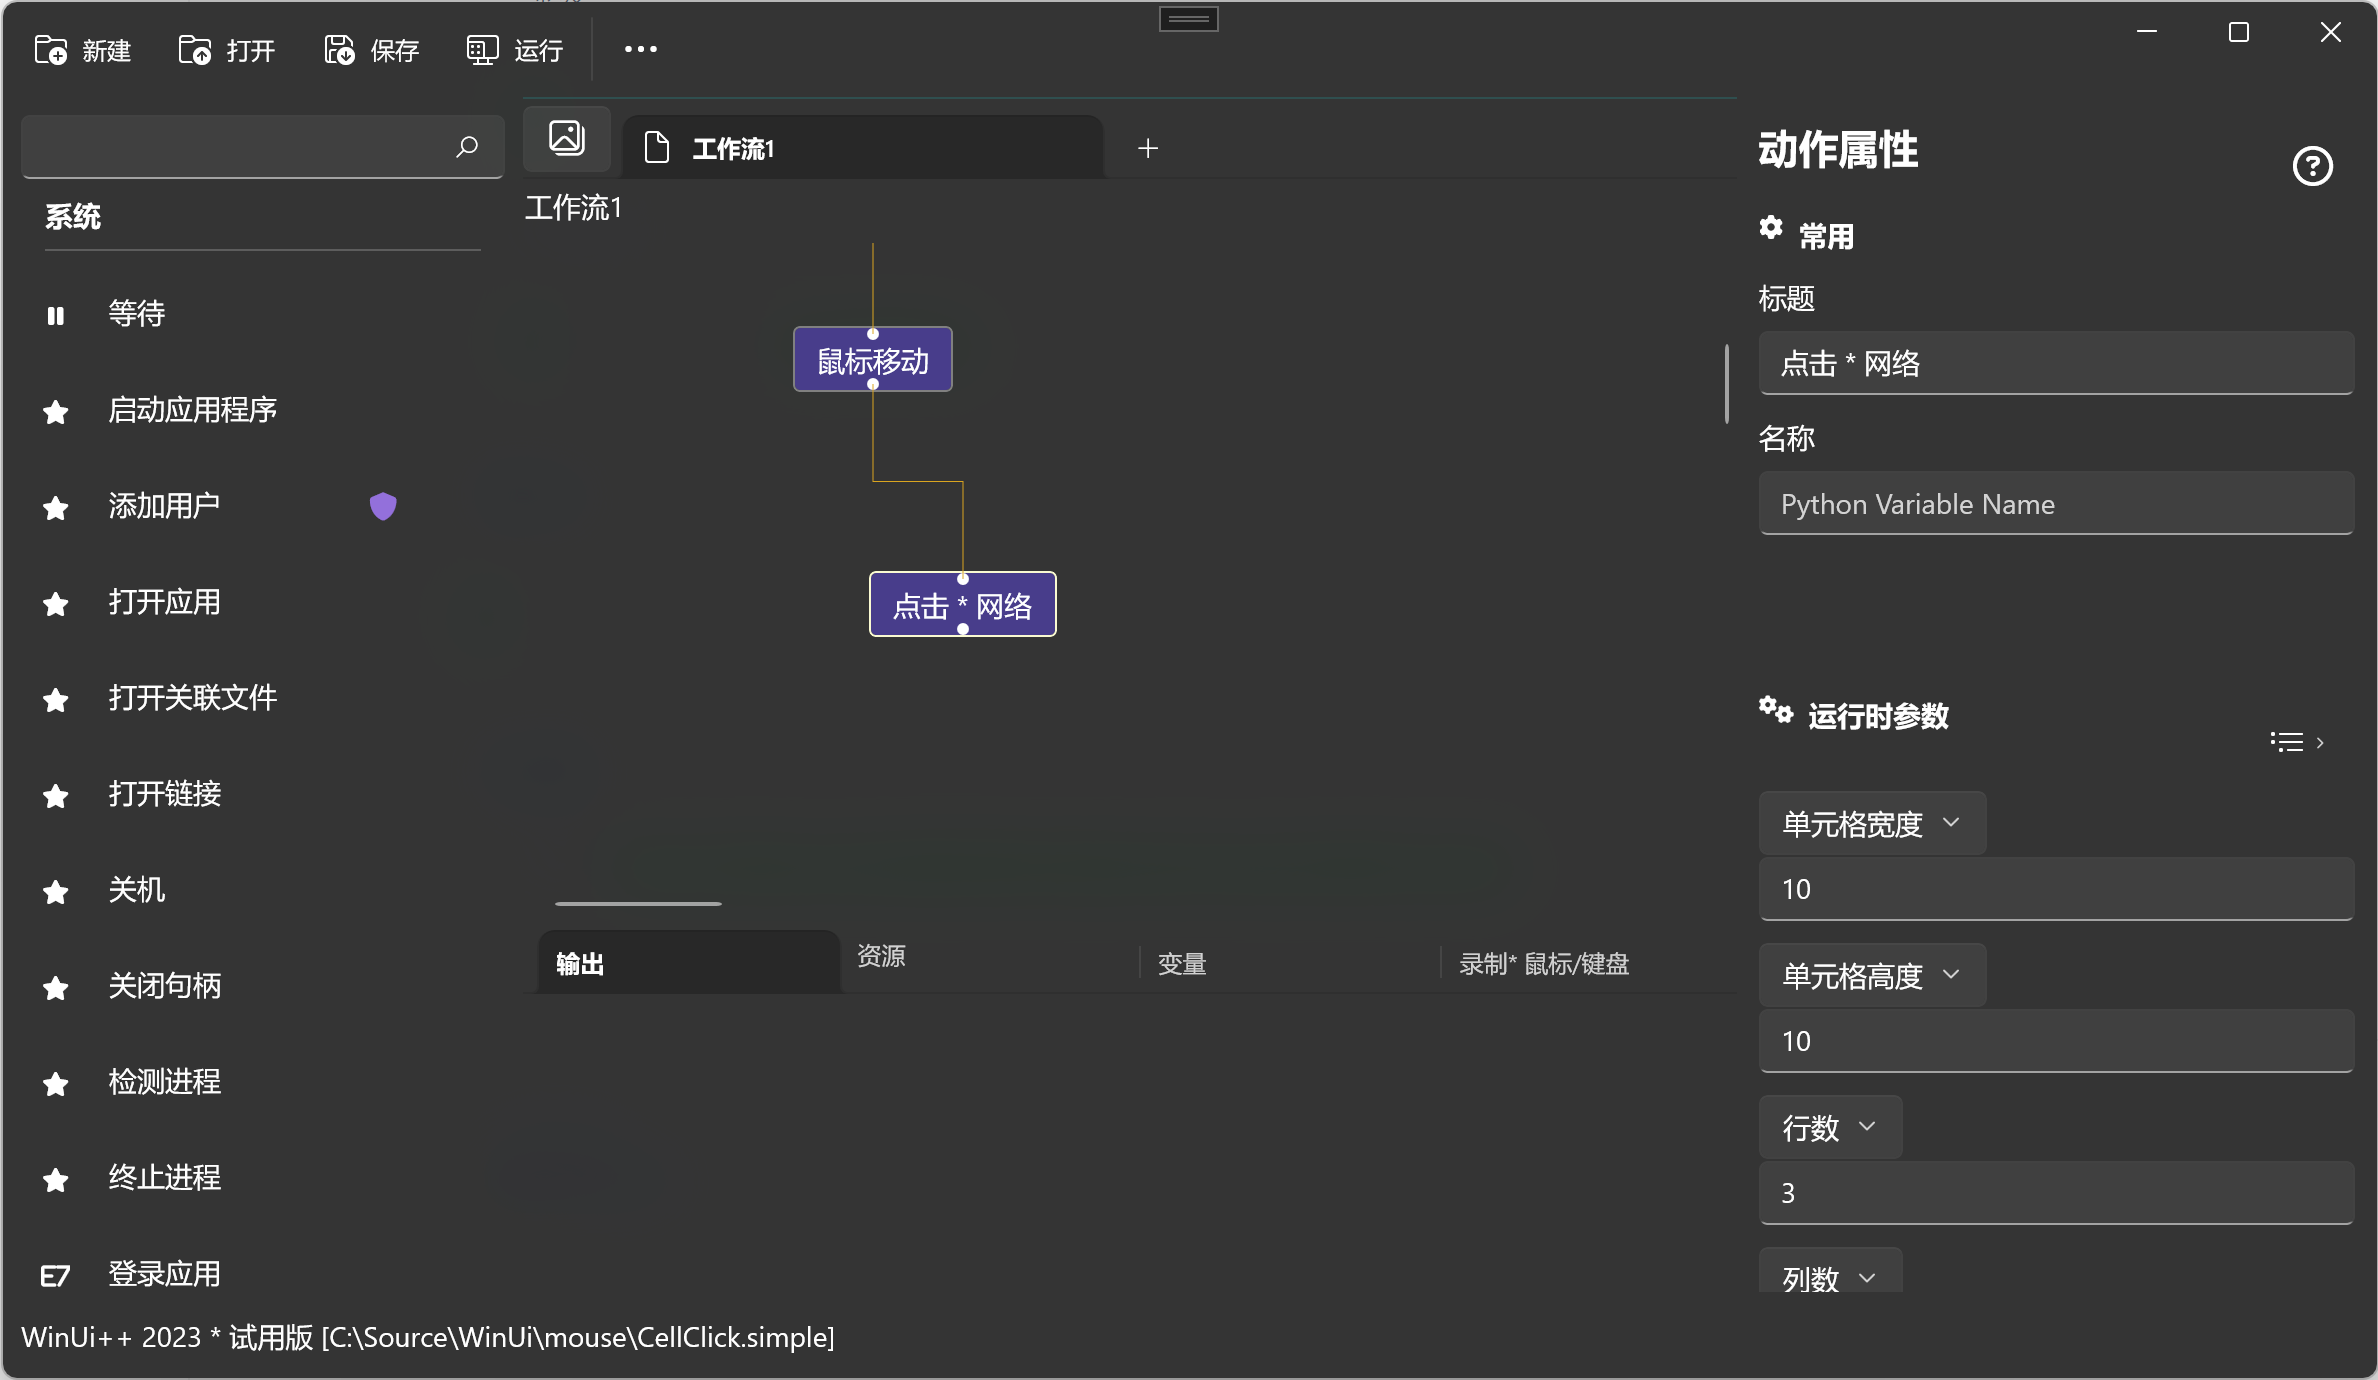Click the image panel icon beside tabs
The width and height of the screenshot is (2378, 1380).
[566, 138]
